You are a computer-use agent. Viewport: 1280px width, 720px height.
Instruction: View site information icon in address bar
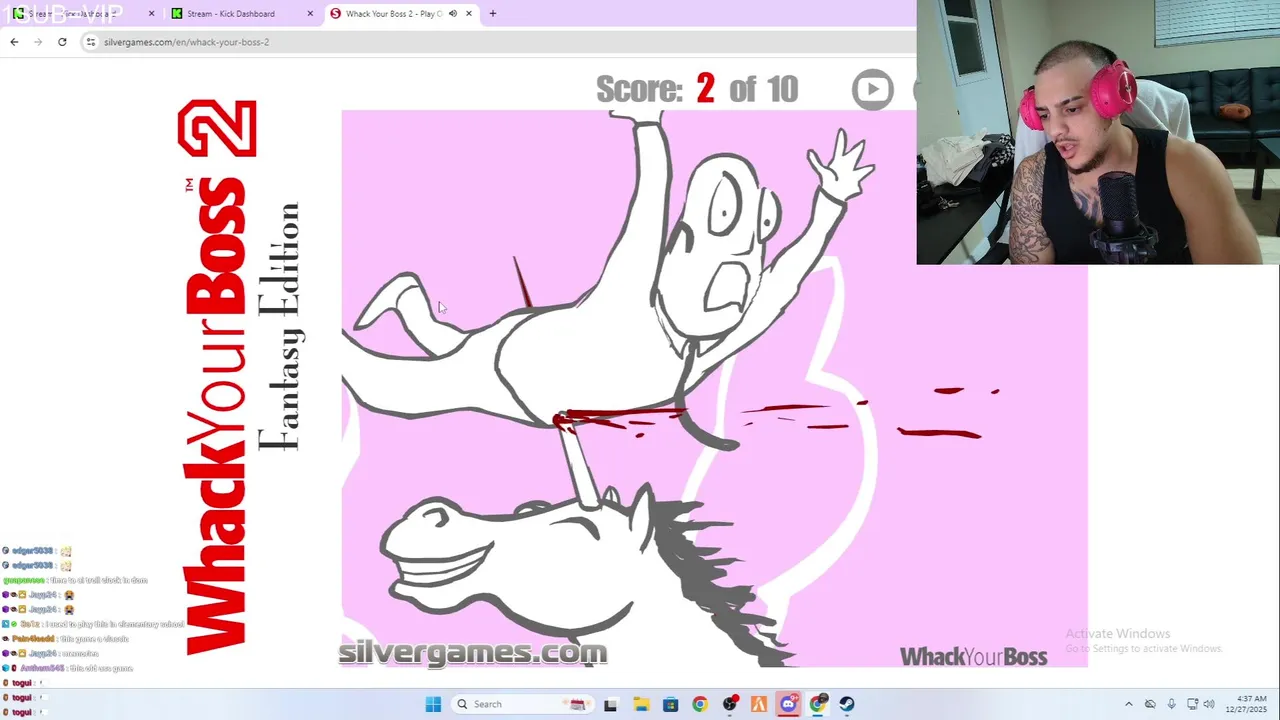pos(91,42)
